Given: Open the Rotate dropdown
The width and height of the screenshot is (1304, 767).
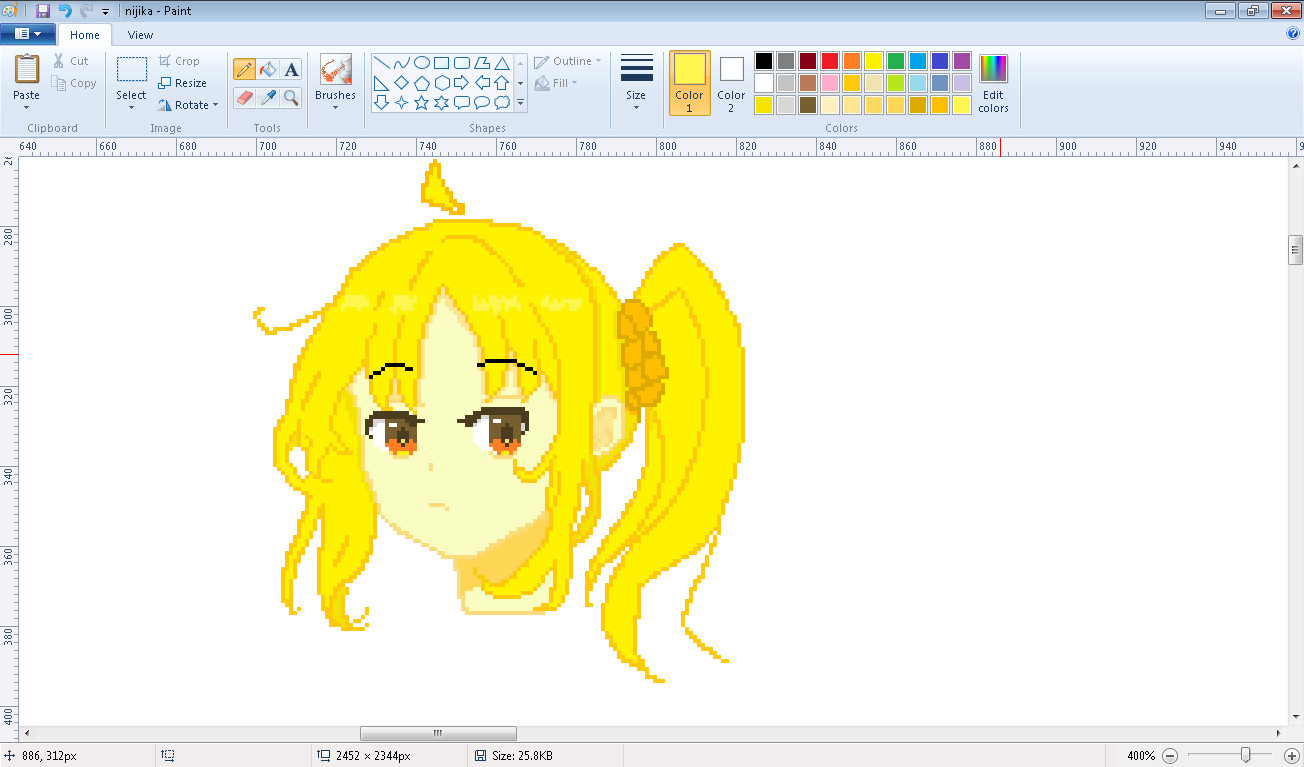Looking at the screenshot, I should 188,105.
